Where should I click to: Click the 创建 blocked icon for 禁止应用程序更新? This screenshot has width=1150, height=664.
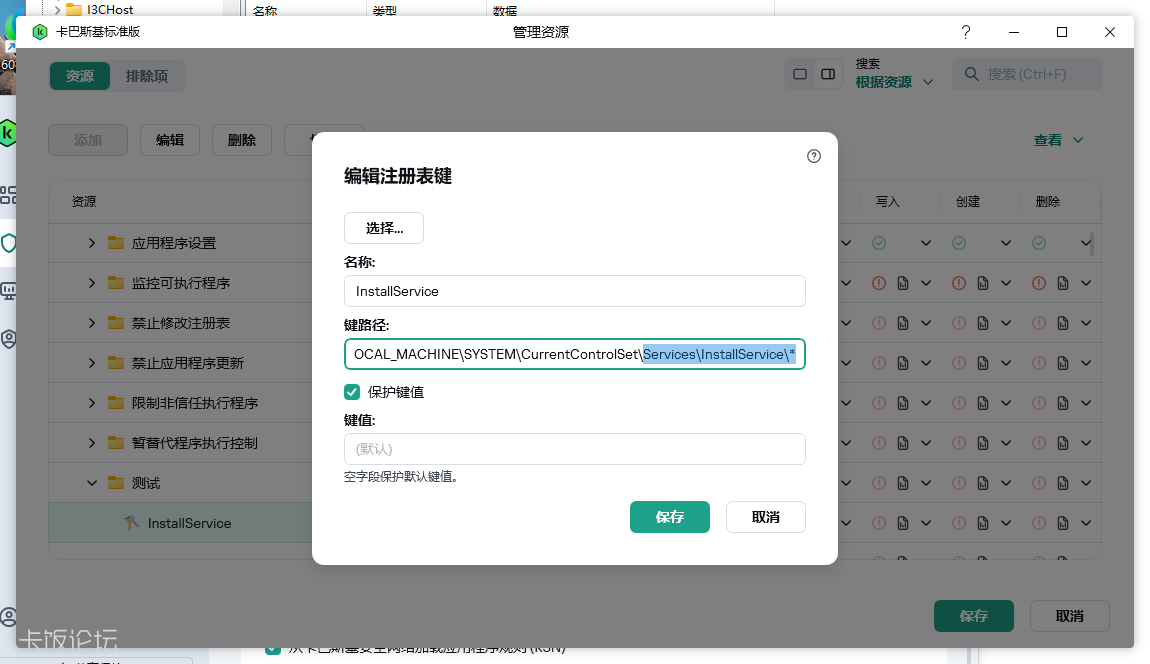click(x=959, y=363)
